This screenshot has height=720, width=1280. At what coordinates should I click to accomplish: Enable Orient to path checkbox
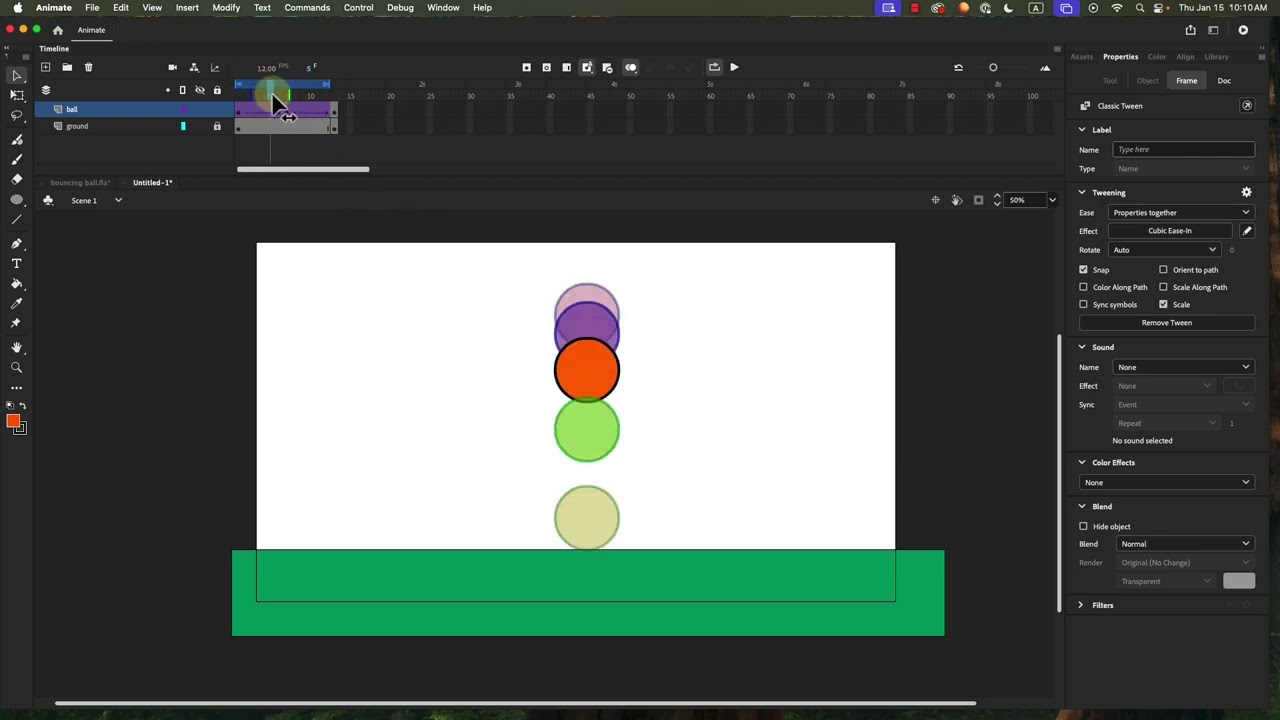(1163, 270)
